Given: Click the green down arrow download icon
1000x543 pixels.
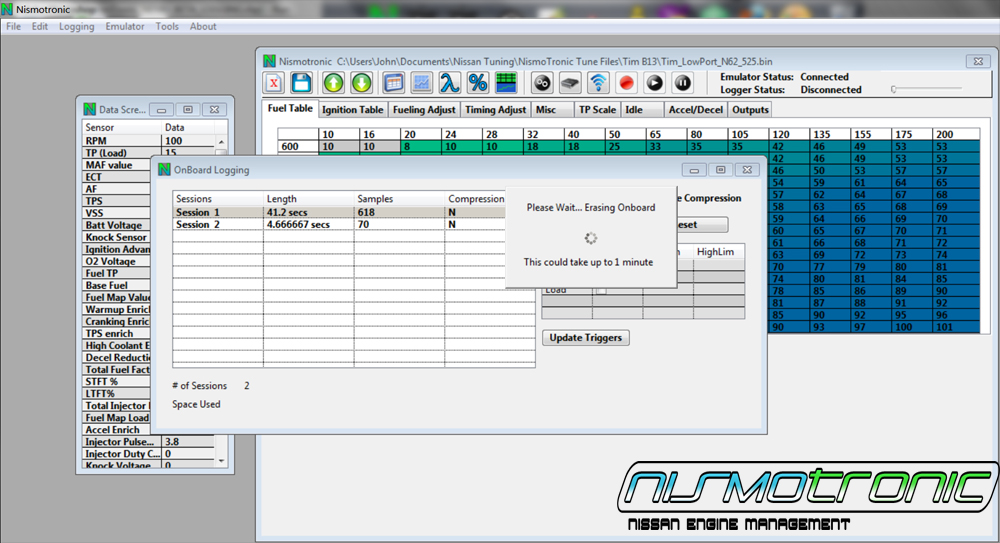Looking at the screenshot, I should pyautogui.click(x=362, y=83).
